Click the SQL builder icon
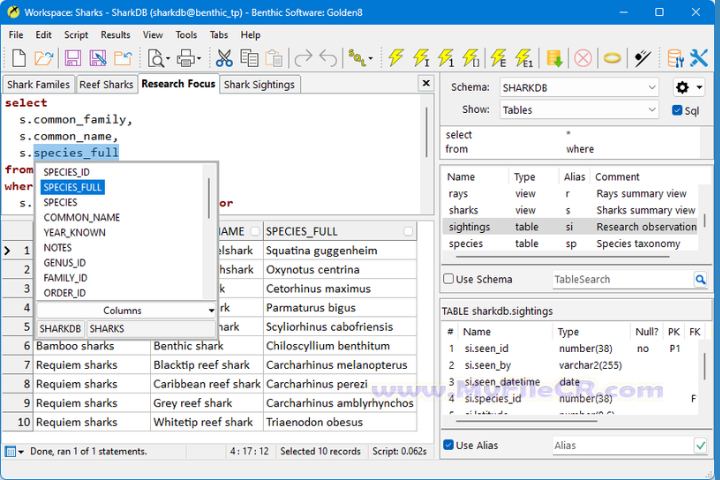Screen dimensions: 720x480 pyautogui.click(x=357, y=58)
